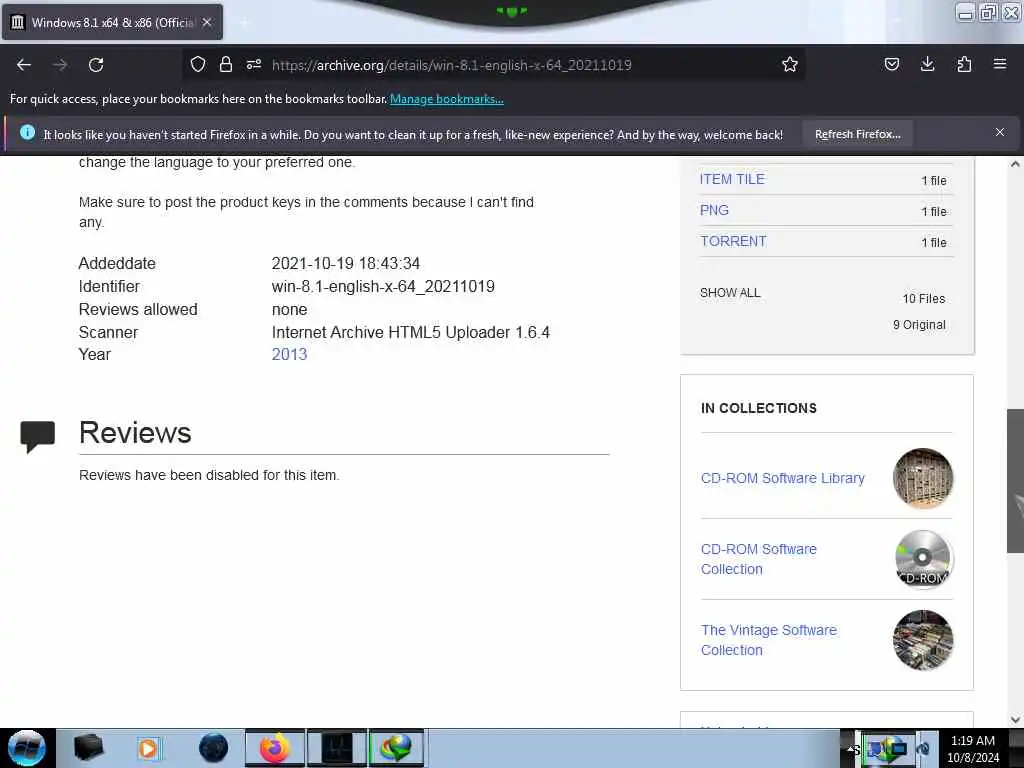The width and height of the screenshot is (1024, 768).
Task: Bookmark this page with the star icon
Action: click(790, 64)
